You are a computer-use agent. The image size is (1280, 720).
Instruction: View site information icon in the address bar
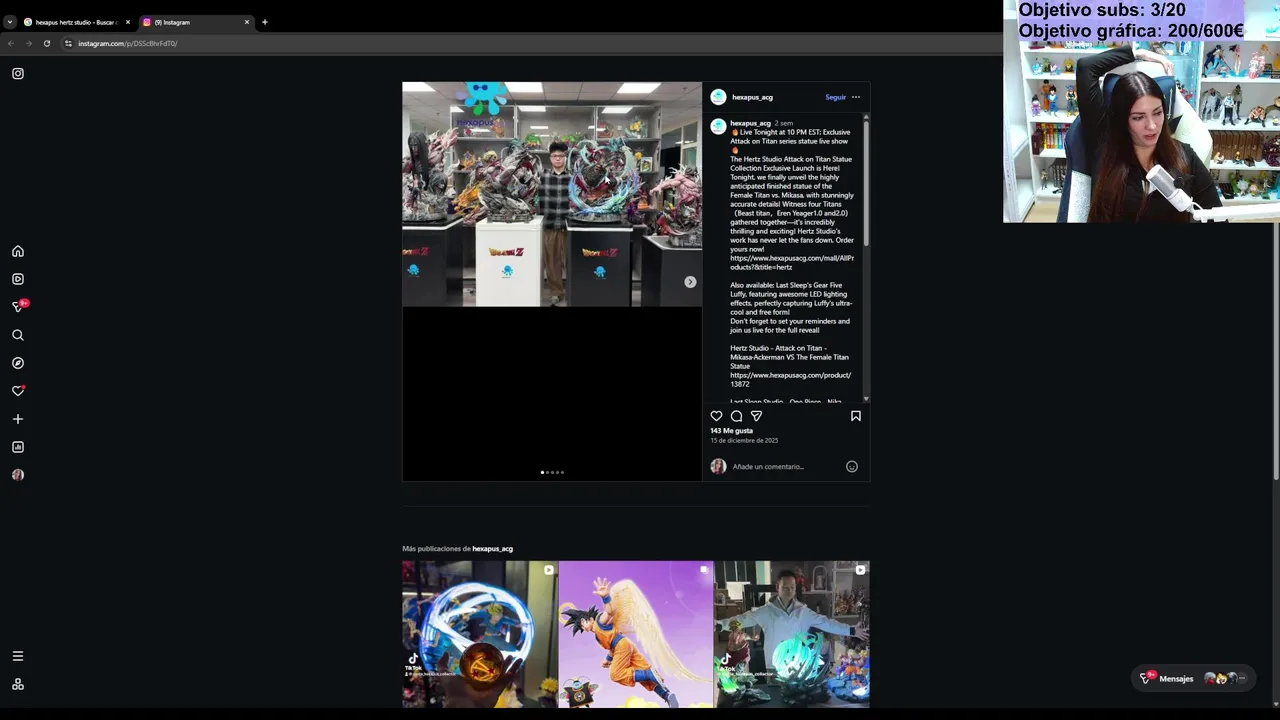(68, 43)
